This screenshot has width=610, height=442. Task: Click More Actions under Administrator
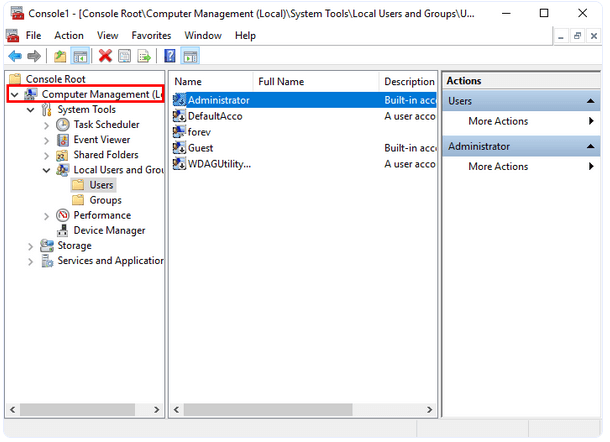[x=498, y=167]
